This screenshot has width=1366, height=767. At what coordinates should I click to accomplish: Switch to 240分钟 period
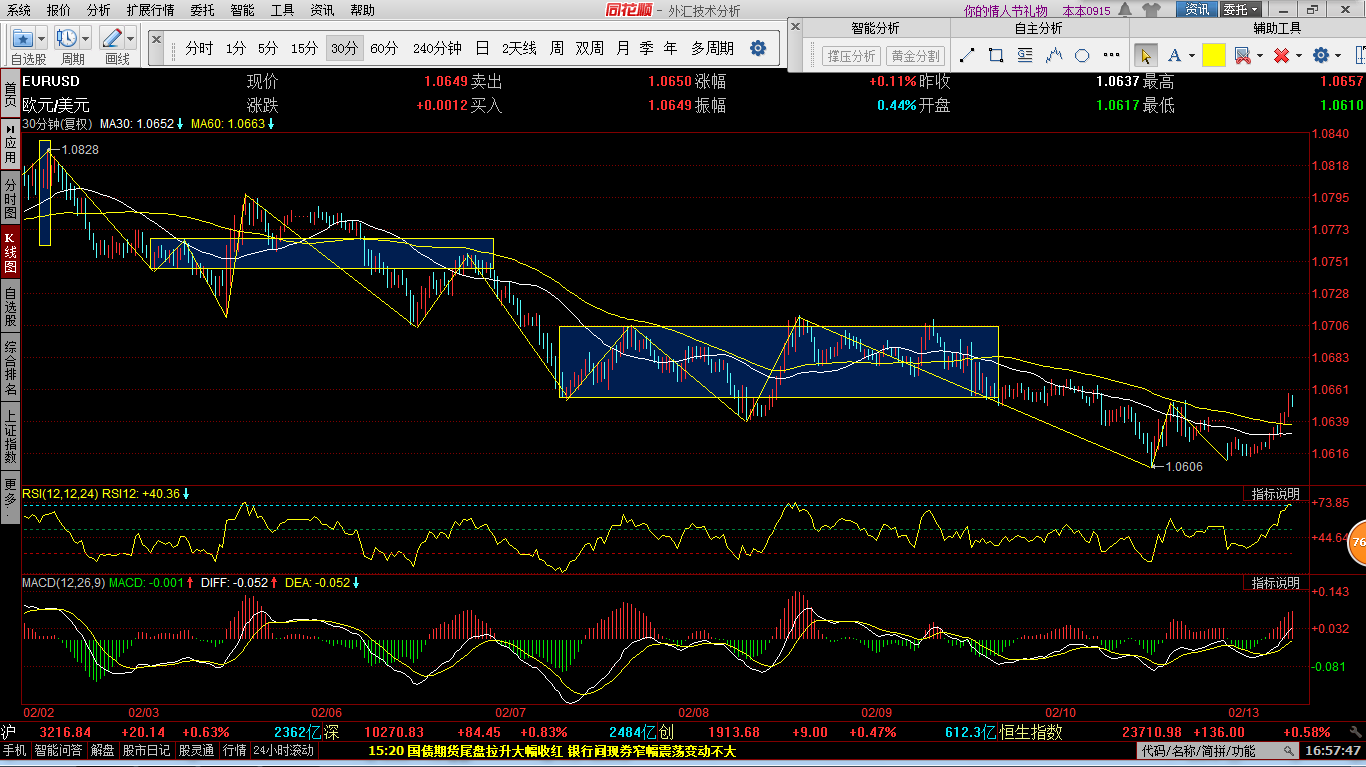pyautogui.click(x=437, y=48)
